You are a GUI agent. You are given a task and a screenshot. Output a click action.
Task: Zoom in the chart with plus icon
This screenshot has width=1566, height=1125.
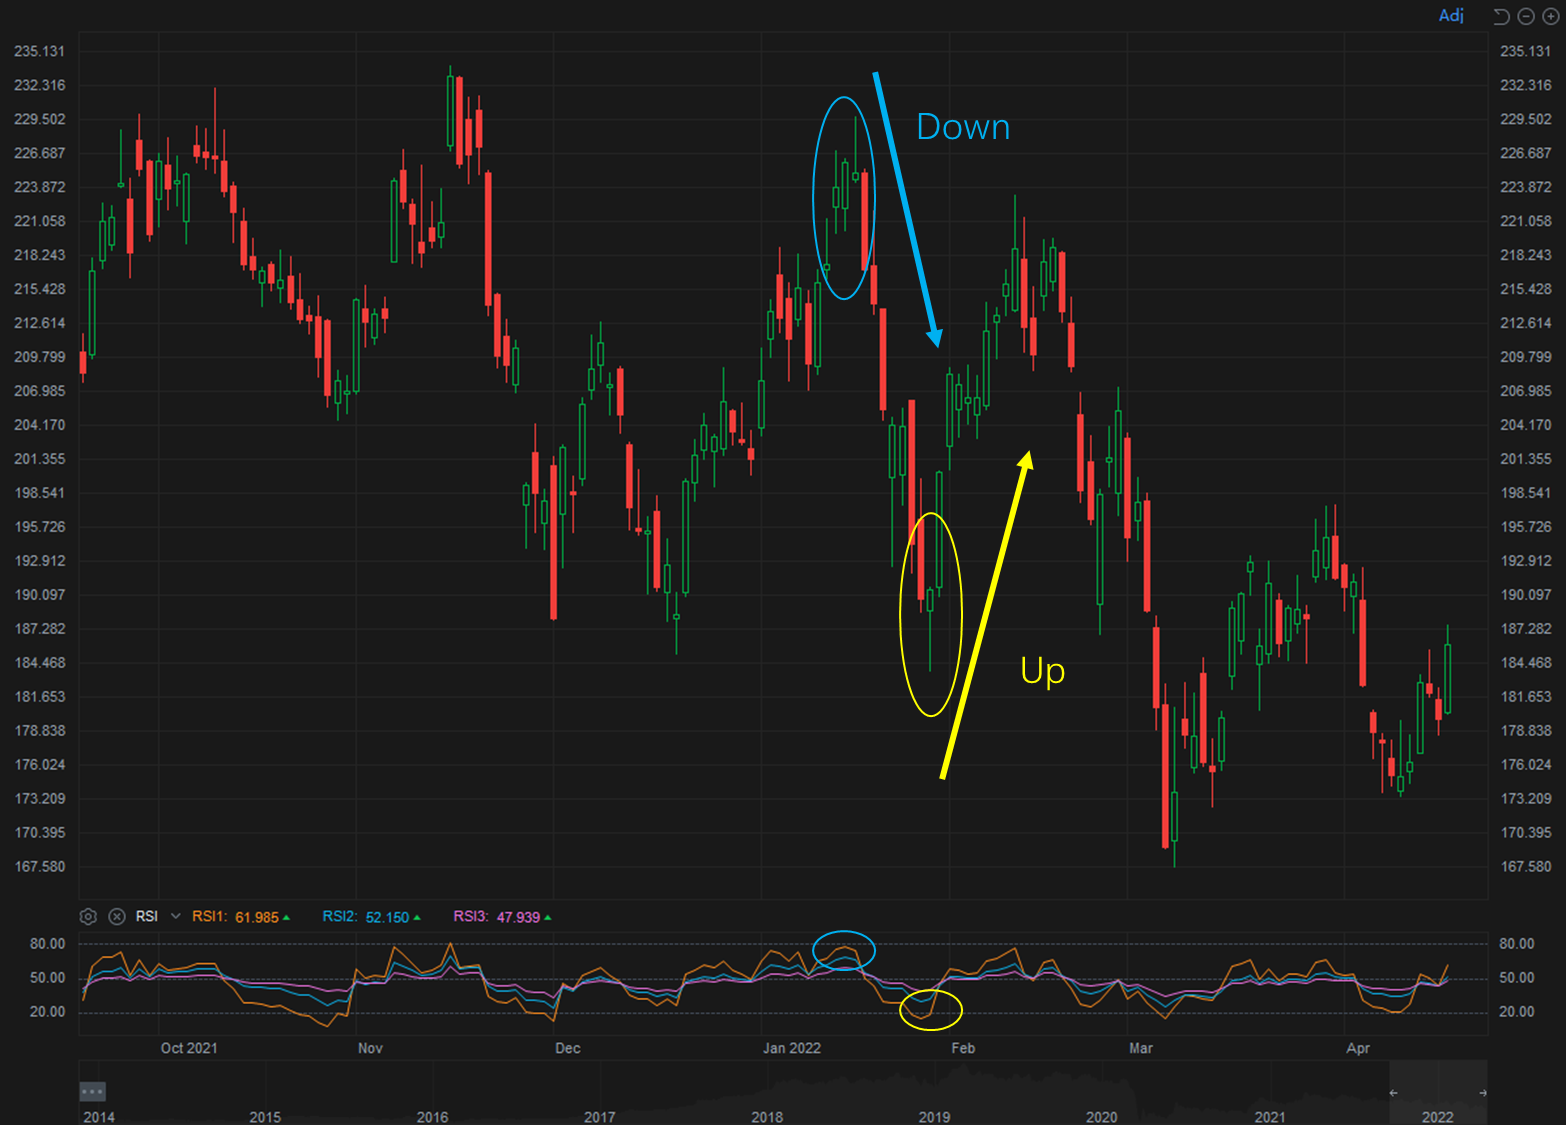[x=1550, y=16]
